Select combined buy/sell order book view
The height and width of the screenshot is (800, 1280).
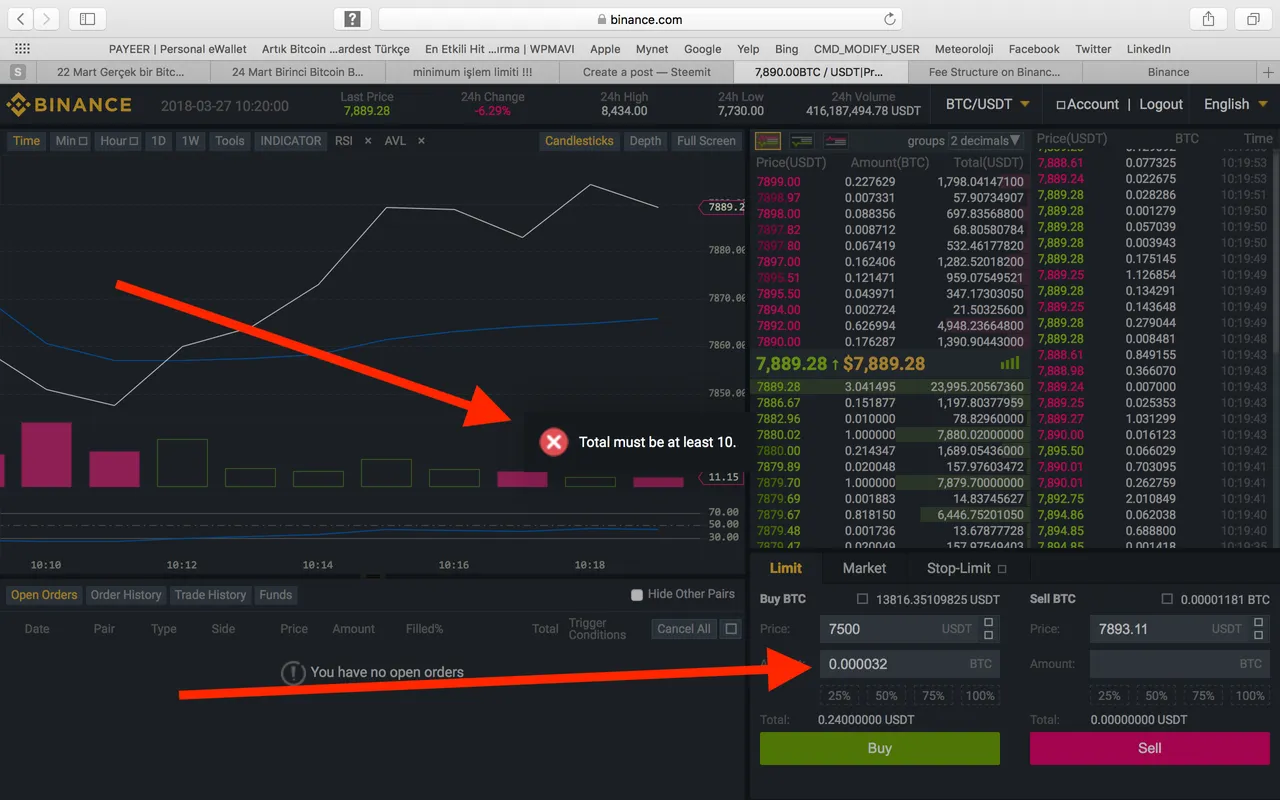tap(768, 141)
